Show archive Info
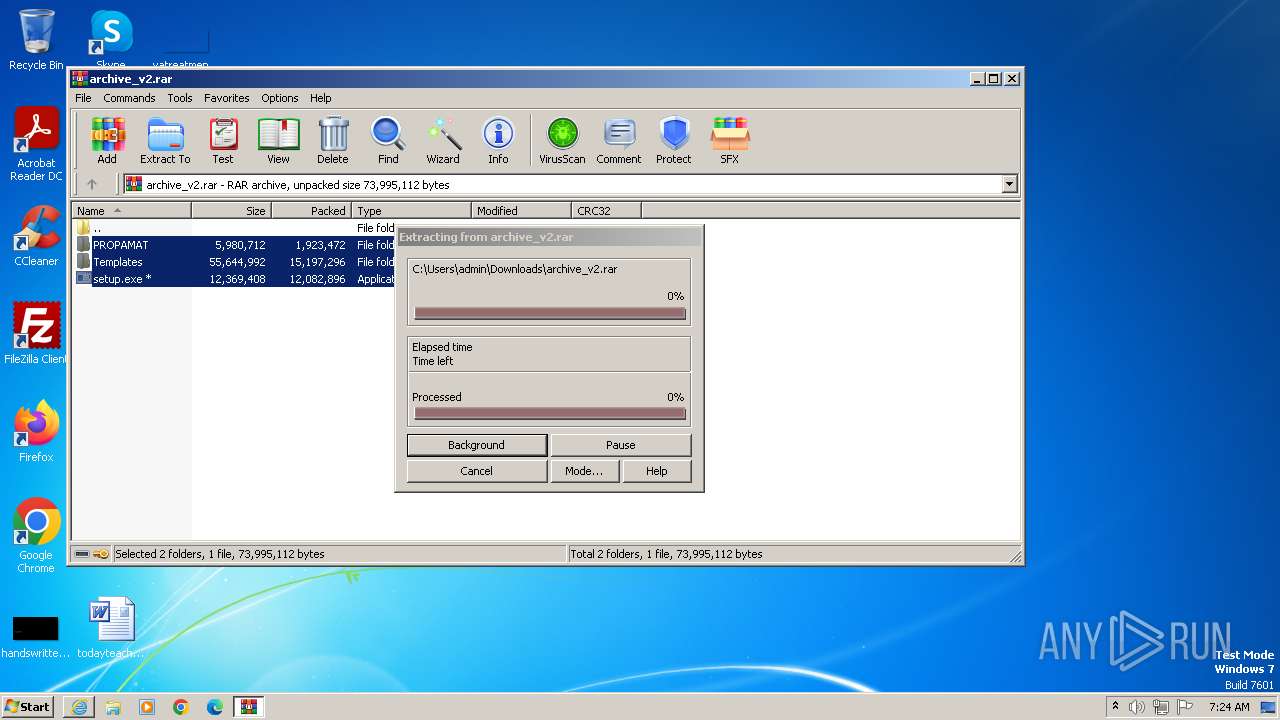The height and width of the screenshot is (720, 1280). point(498,140)
